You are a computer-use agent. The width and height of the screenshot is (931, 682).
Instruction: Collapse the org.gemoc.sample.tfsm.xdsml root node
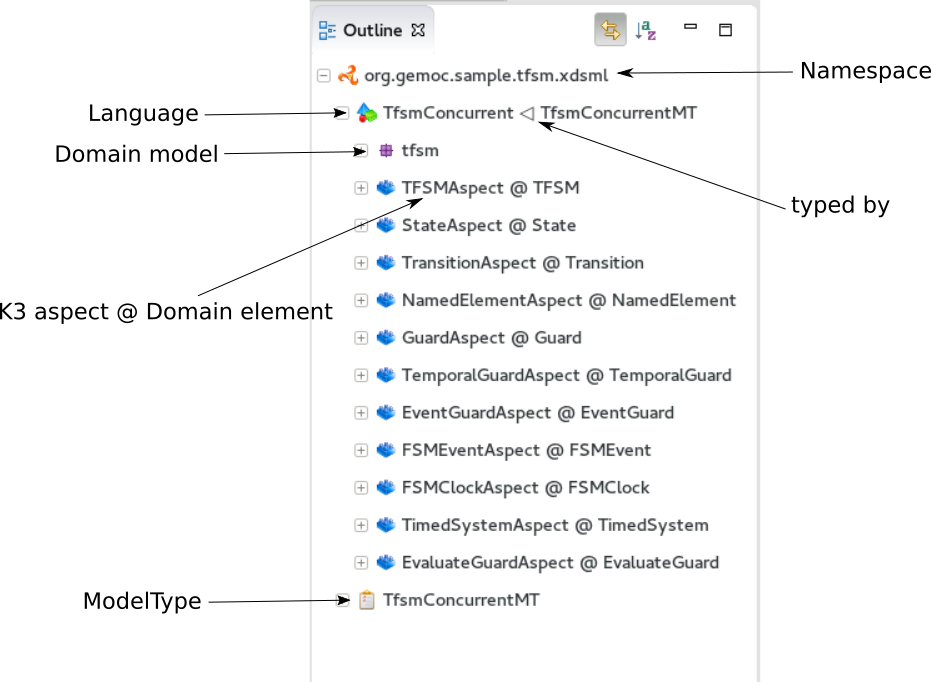click(x=322, y=74)
